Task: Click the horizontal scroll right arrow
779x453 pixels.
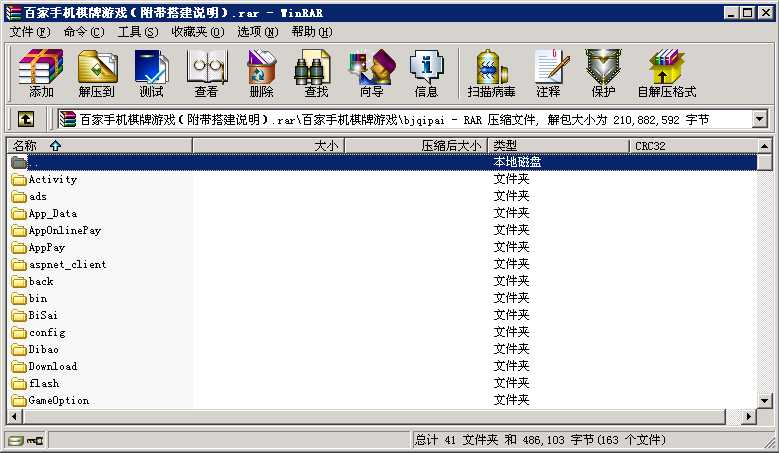Action: click(x=749, y=416)
